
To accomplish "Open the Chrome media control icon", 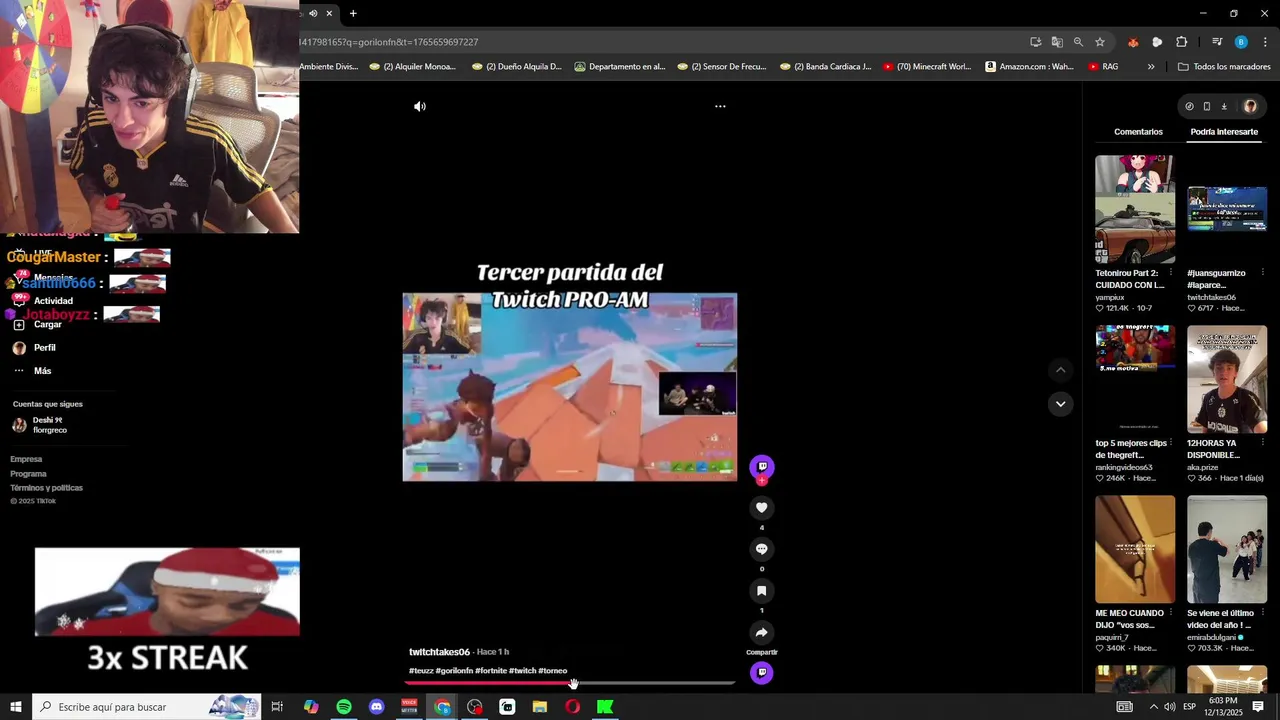I will click(x=1217, y=42).
